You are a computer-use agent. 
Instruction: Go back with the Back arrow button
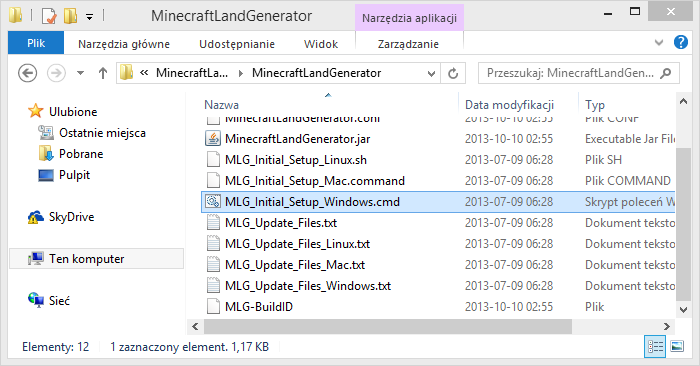[x=28, y=73]
